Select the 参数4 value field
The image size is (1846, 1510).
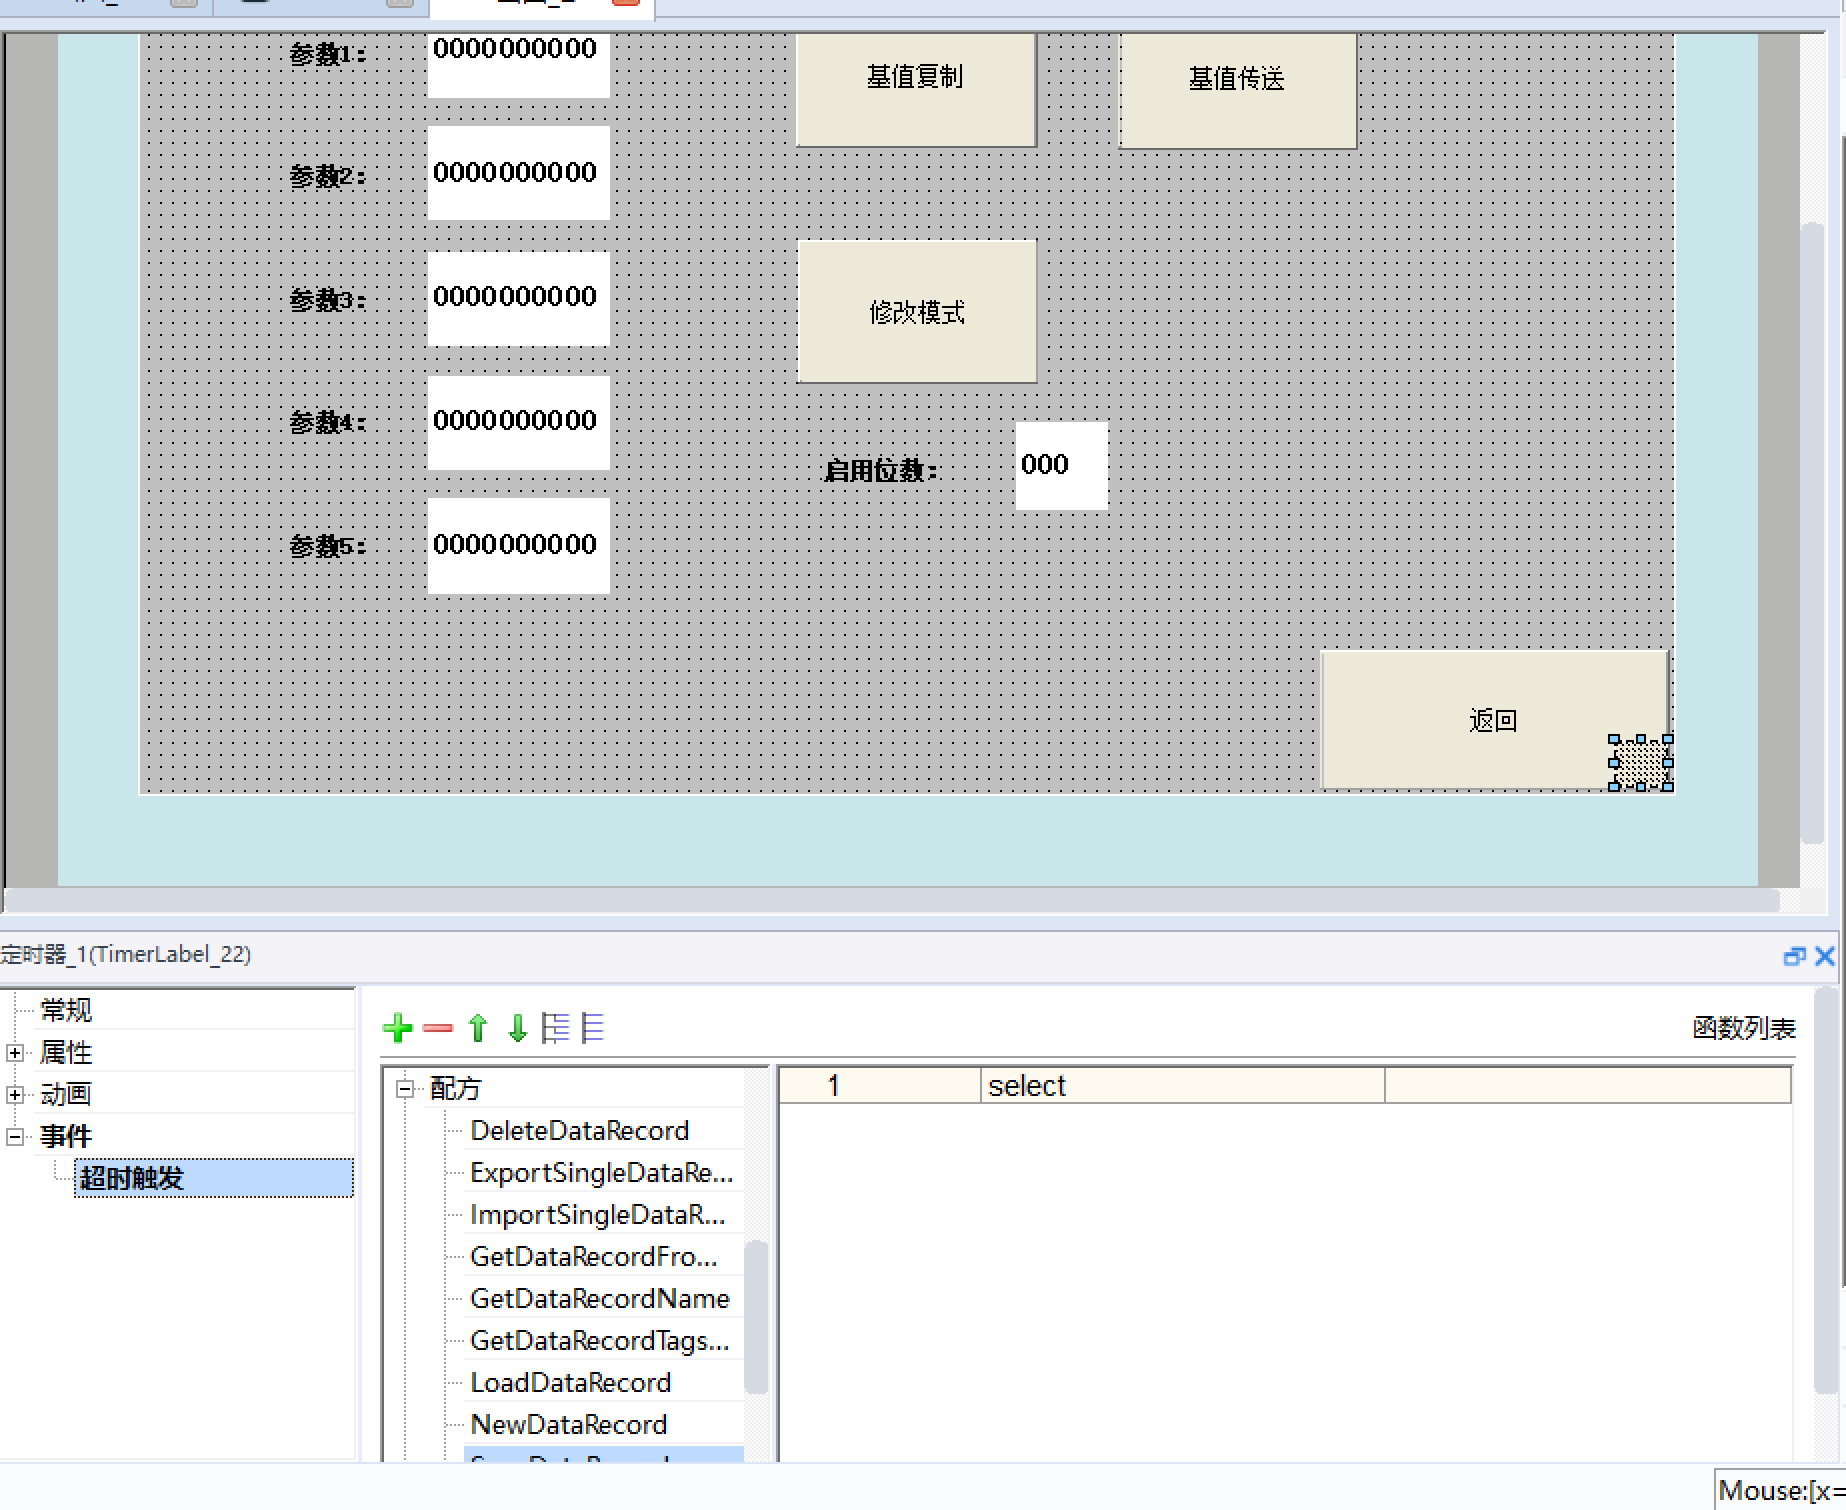point(518,423)
